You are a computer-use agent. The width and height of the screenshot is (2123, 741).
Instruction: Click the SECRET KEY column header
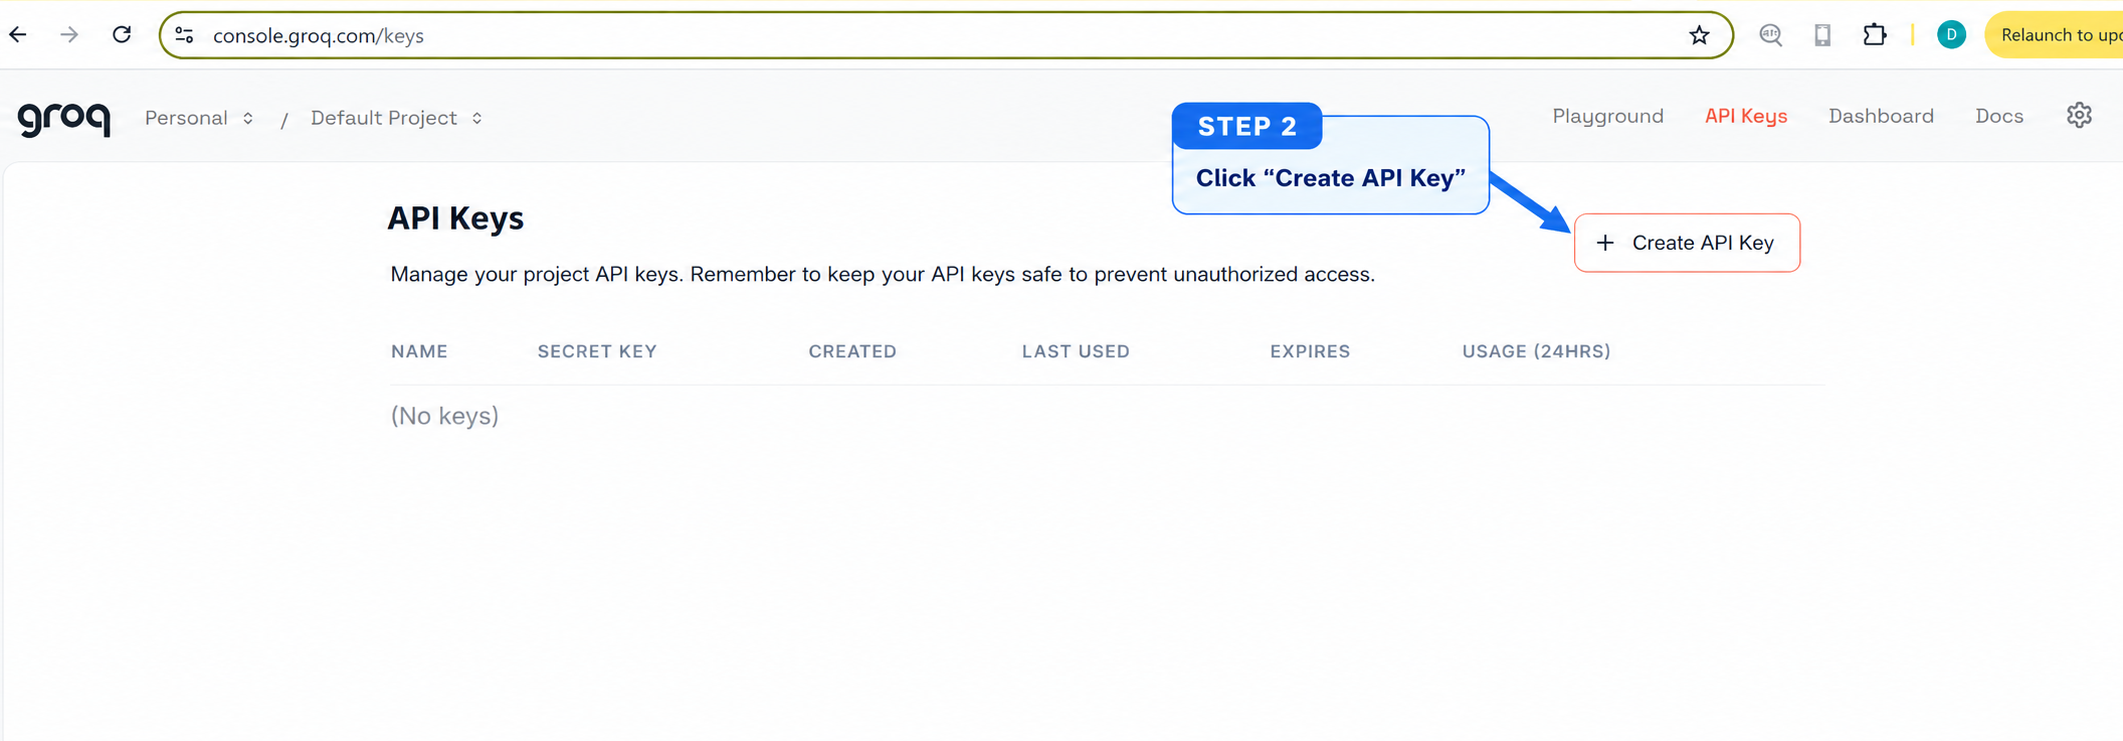[x=597, y=351]
